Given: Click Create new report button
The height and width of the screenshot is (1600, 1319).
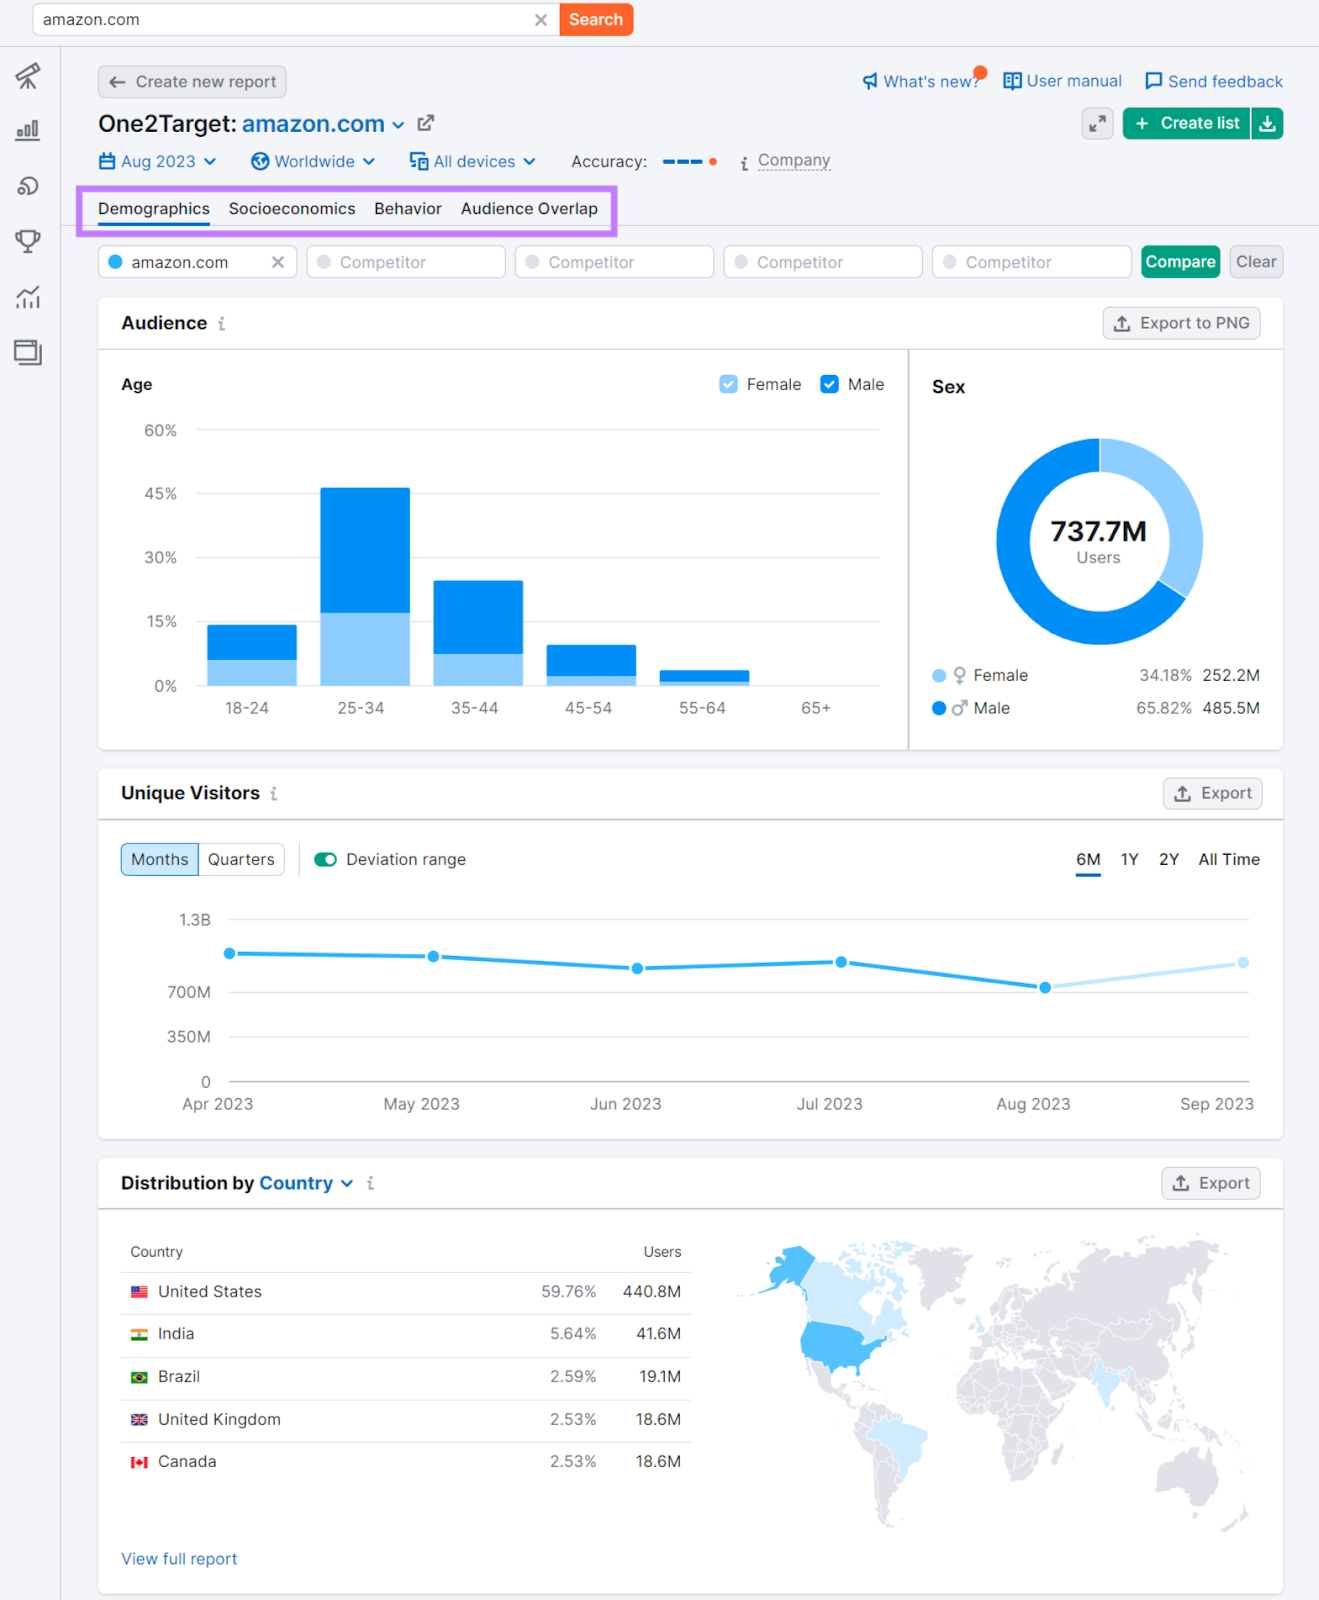Looking at the screenshot, I should coord(193,82).
